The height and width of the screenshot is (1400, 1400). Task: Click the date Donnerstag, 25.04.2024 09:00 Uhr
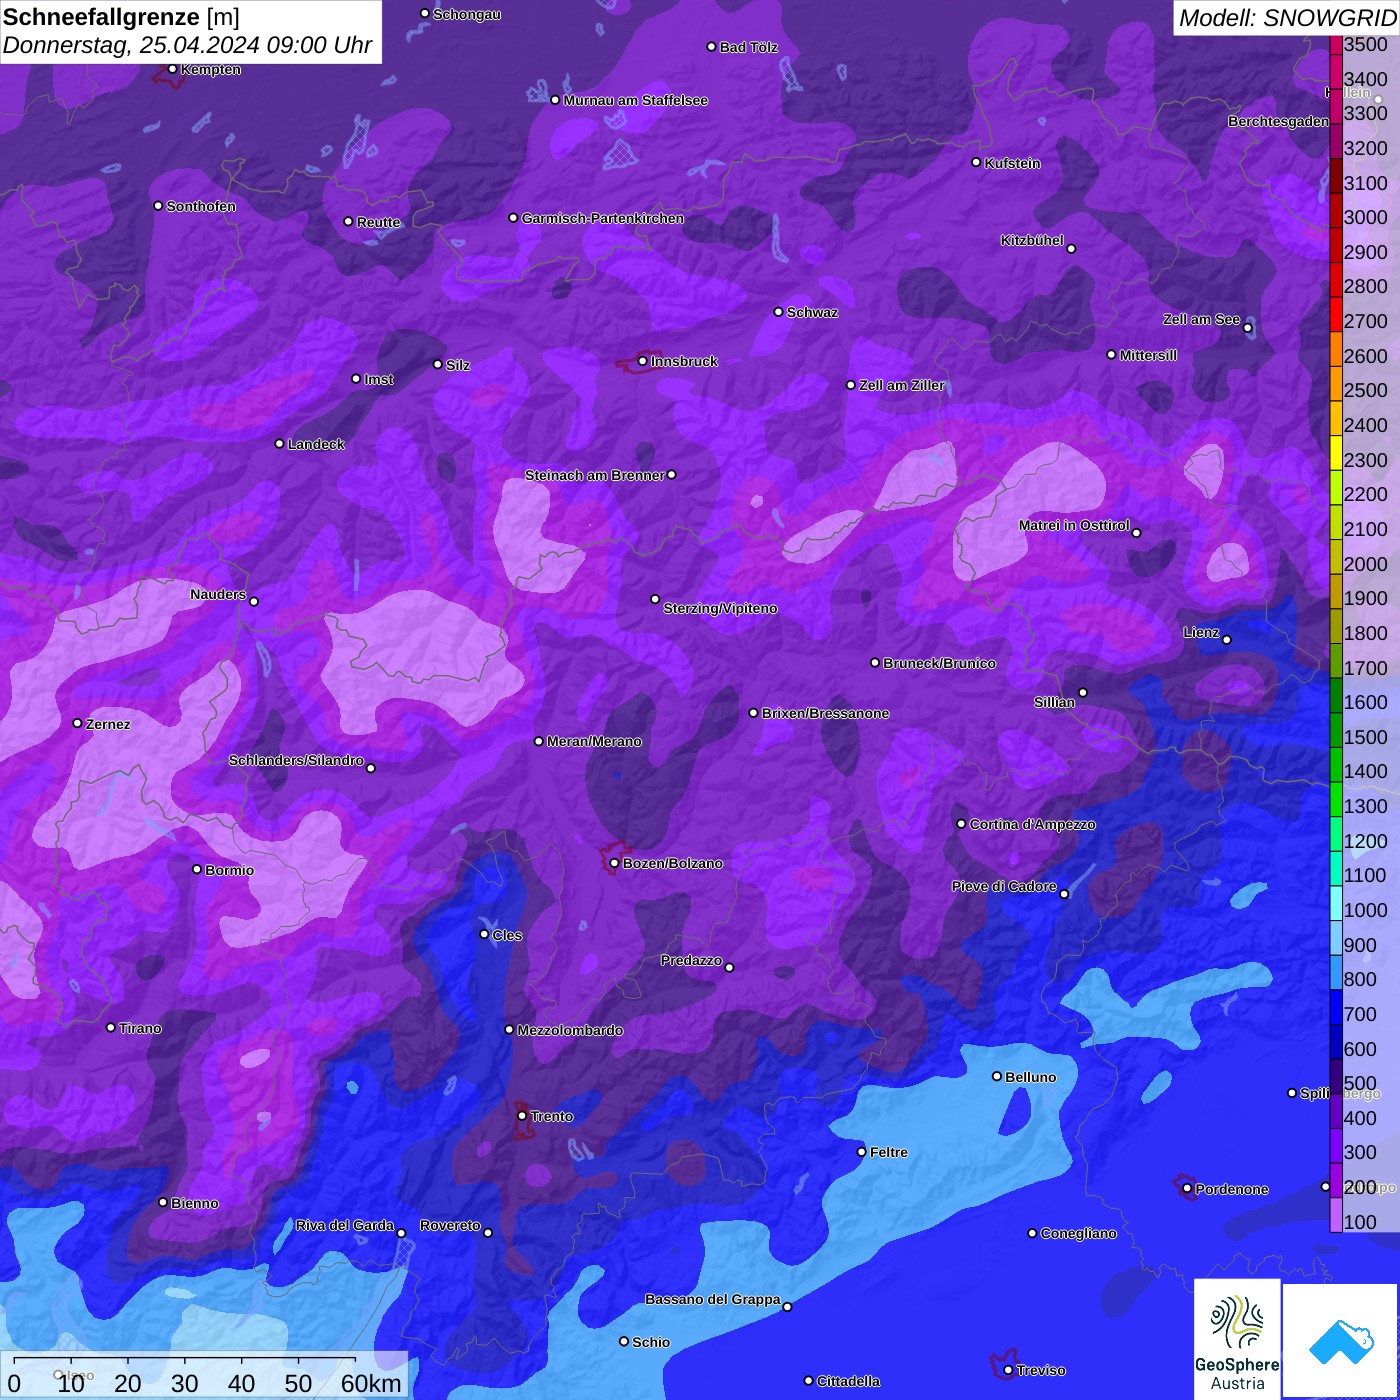(187, 45)
